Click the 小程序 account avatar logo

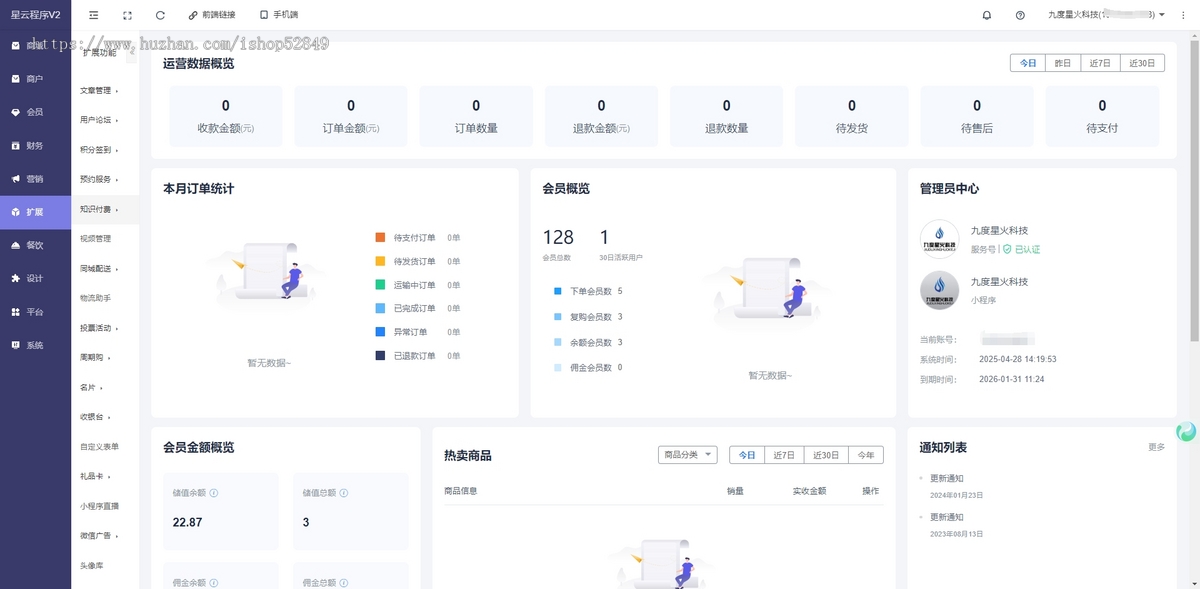point(939,290)
